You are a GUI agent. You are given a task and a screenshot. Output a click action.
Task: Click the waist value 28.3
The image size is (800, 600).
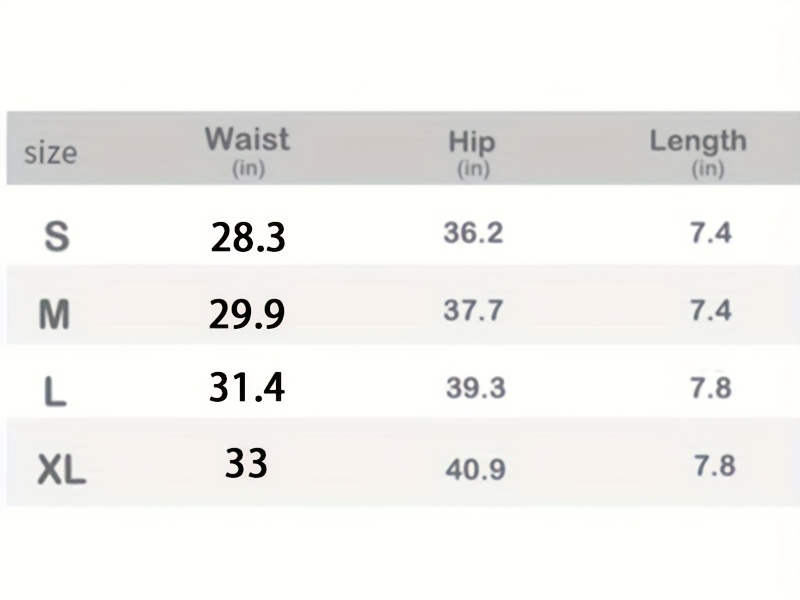[x=248, y=238]
